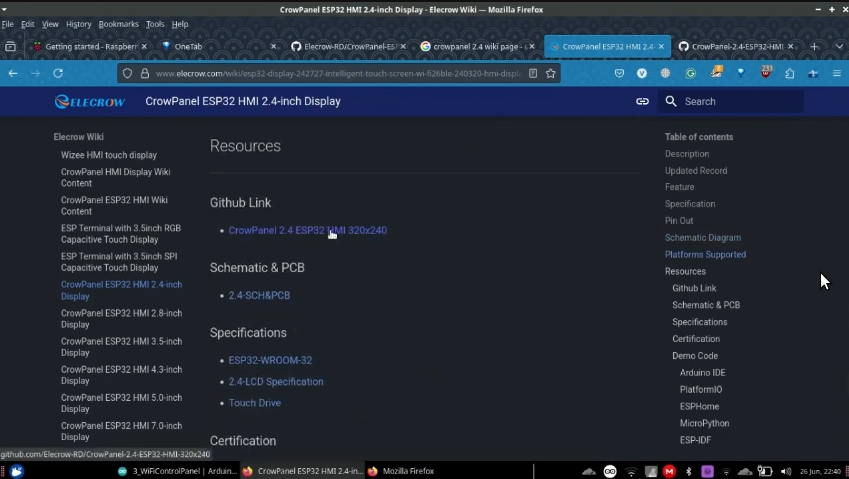Viewport: 849px width, 479px height.
Task: Jump to Certification in table of contents
Action: tap(696, 339)
